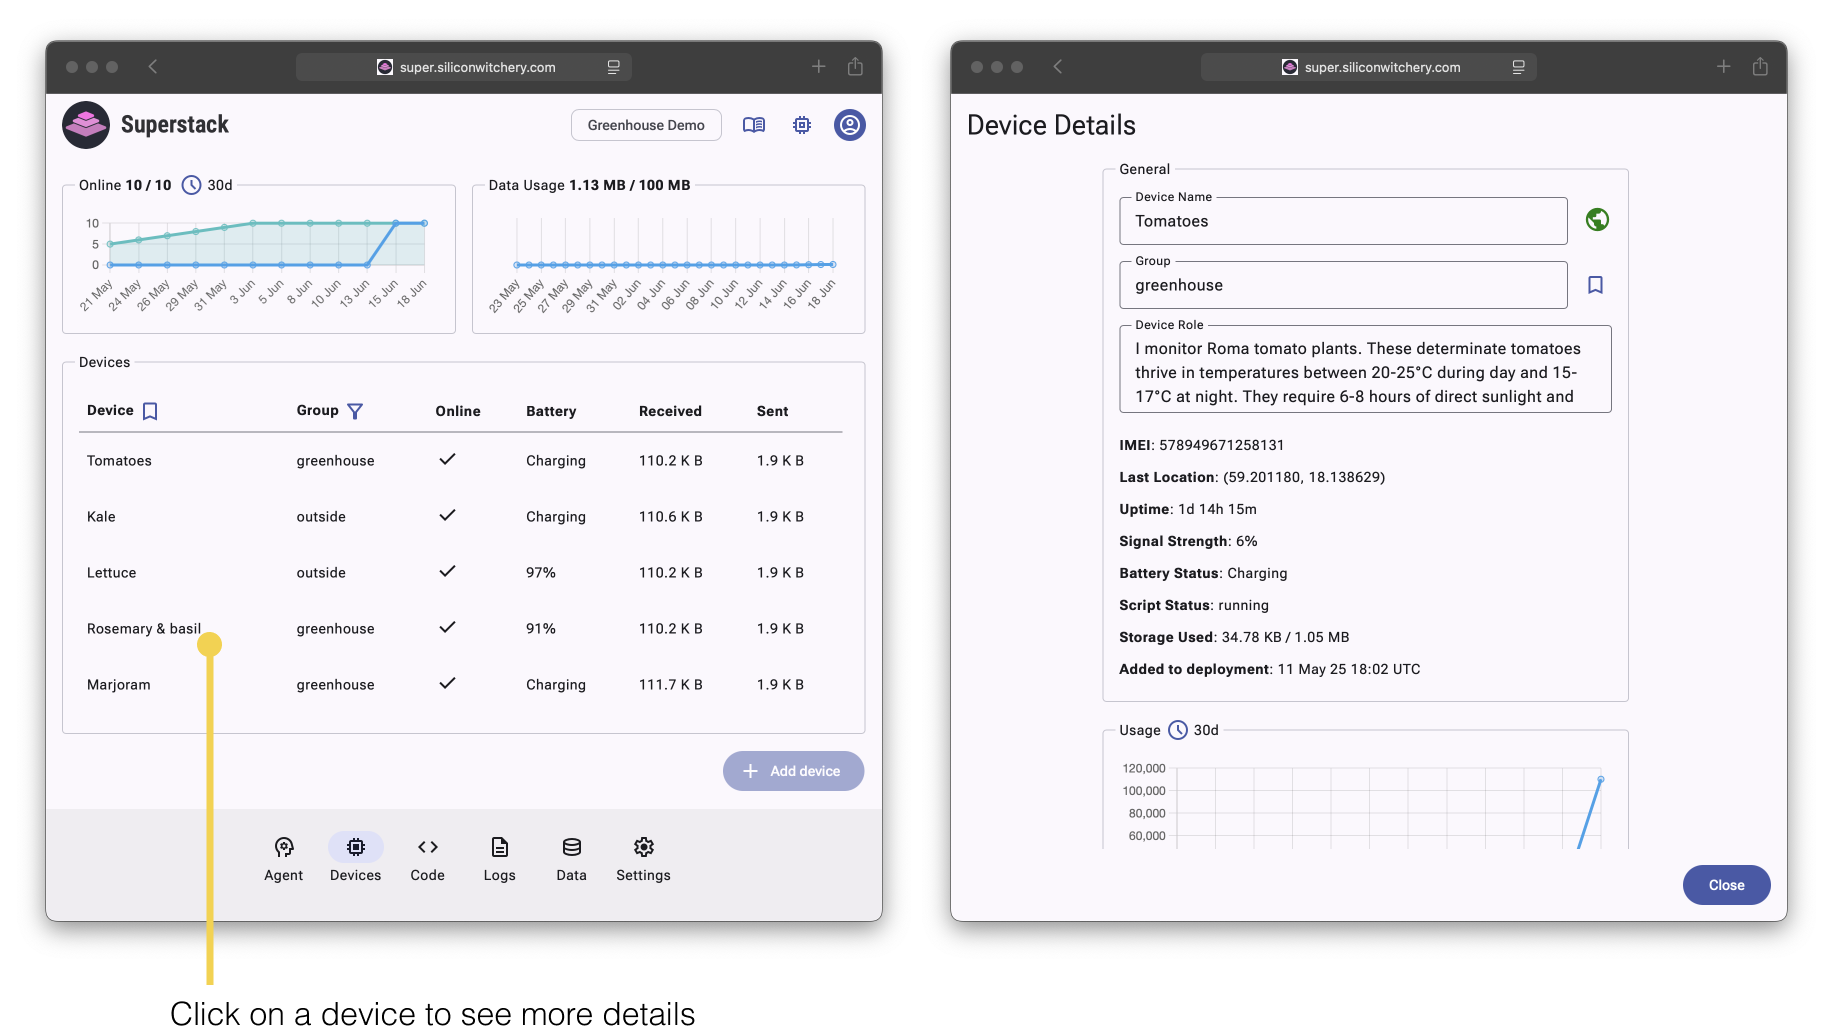Image resolution: width=1831 pixels, height=1036 pixels.
Task: Select the Lettuce device row
Action: click(x=460, y=573)
